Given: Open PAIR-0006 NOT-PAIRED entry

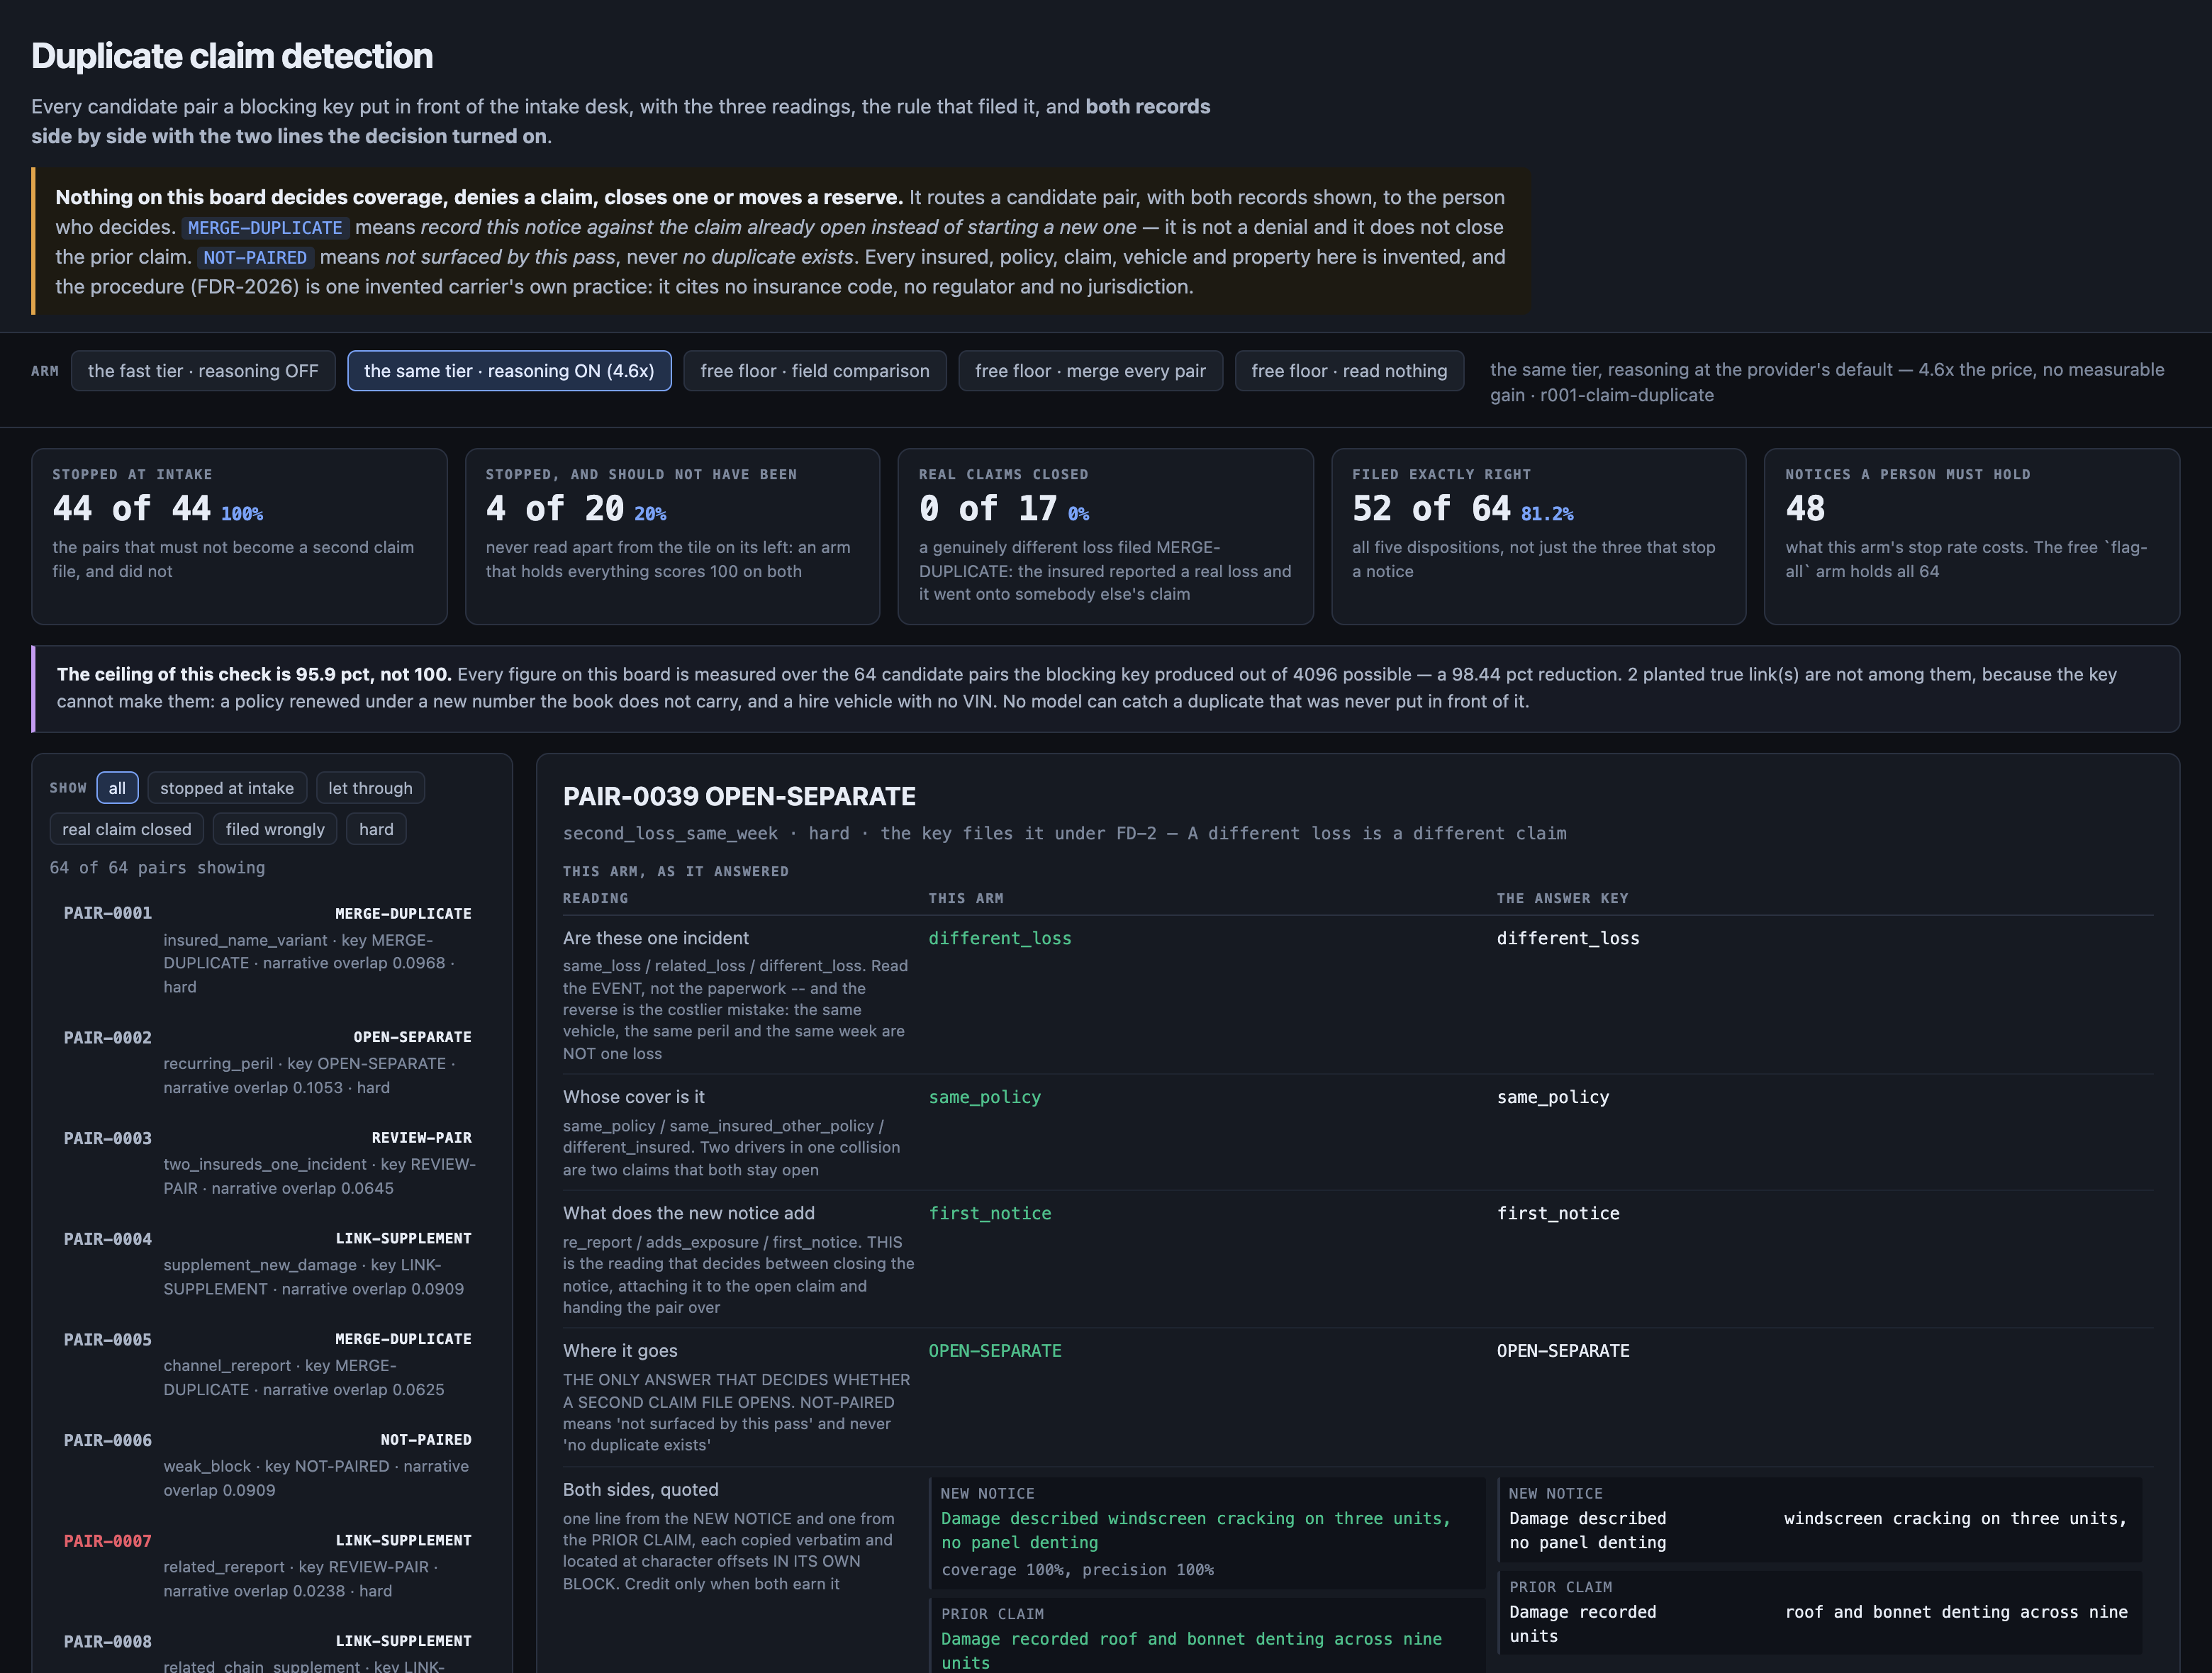Looking at the screenshot, I should tap(268, 1464).
